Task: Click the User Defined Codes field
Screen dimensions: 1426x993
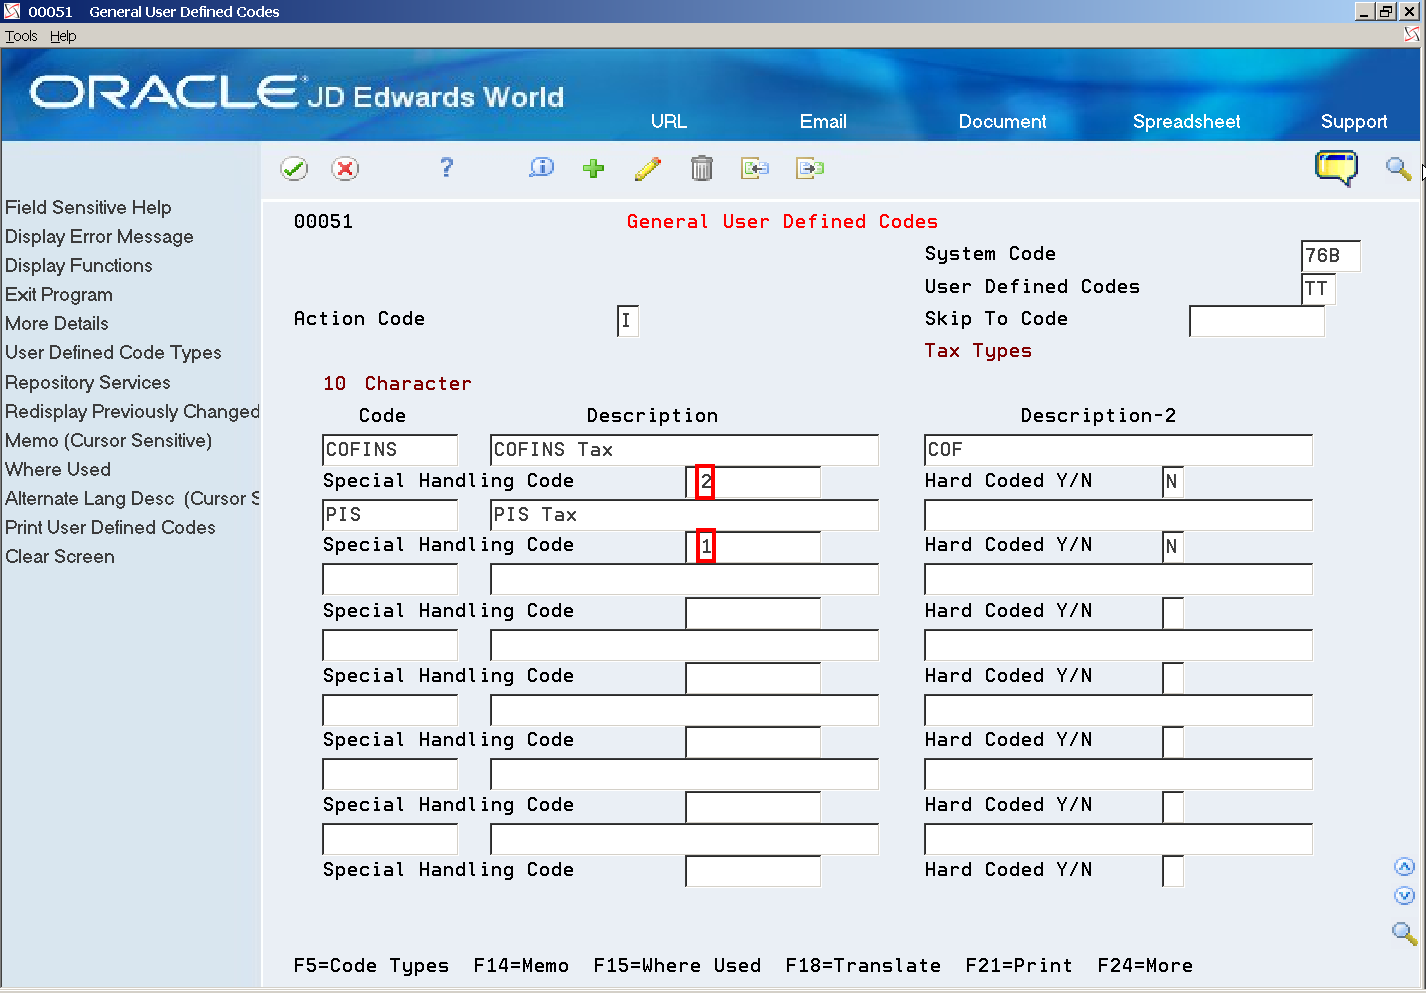Action: [x=1318, y=289]
